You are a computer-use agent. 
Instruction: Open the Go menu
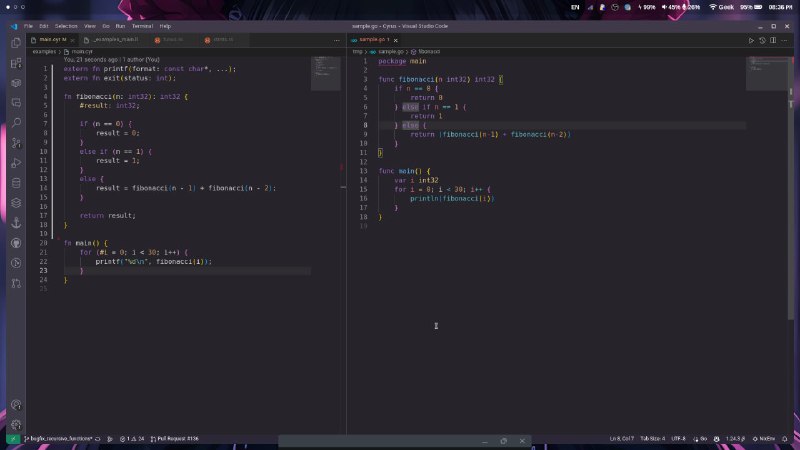[x=106, y=26]
